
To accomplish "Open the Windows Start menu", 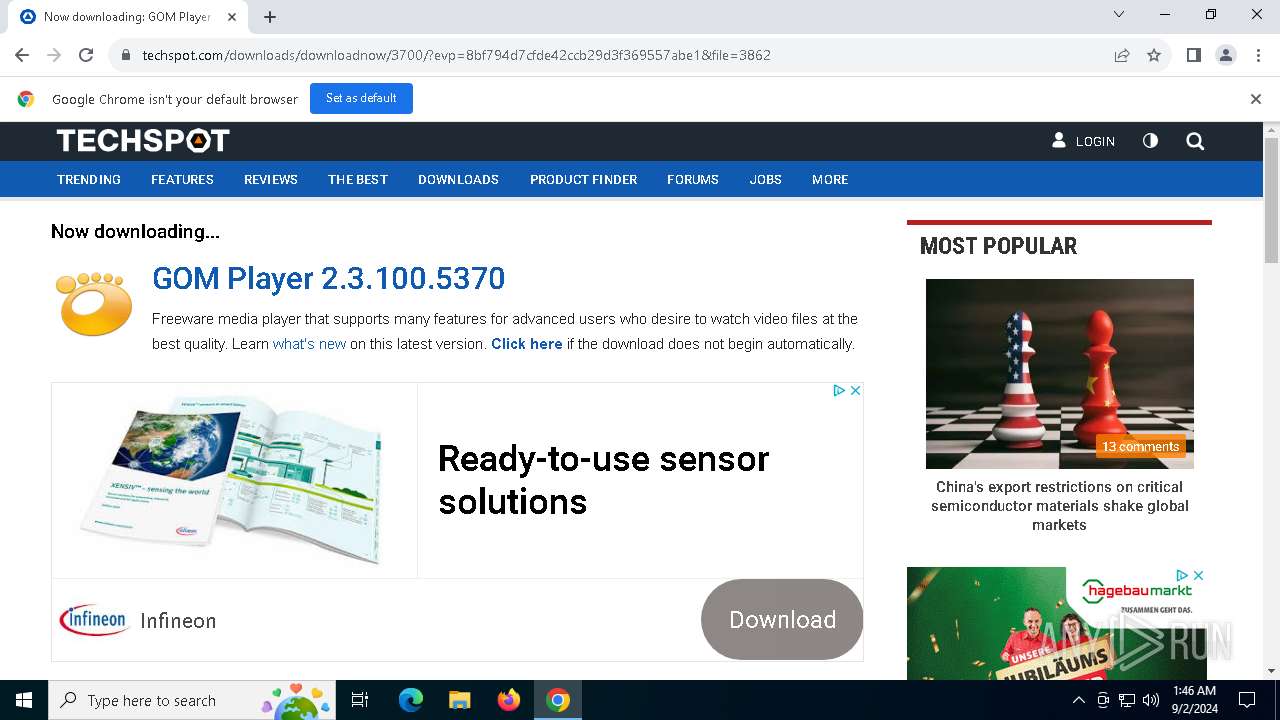I will point(24,700).
